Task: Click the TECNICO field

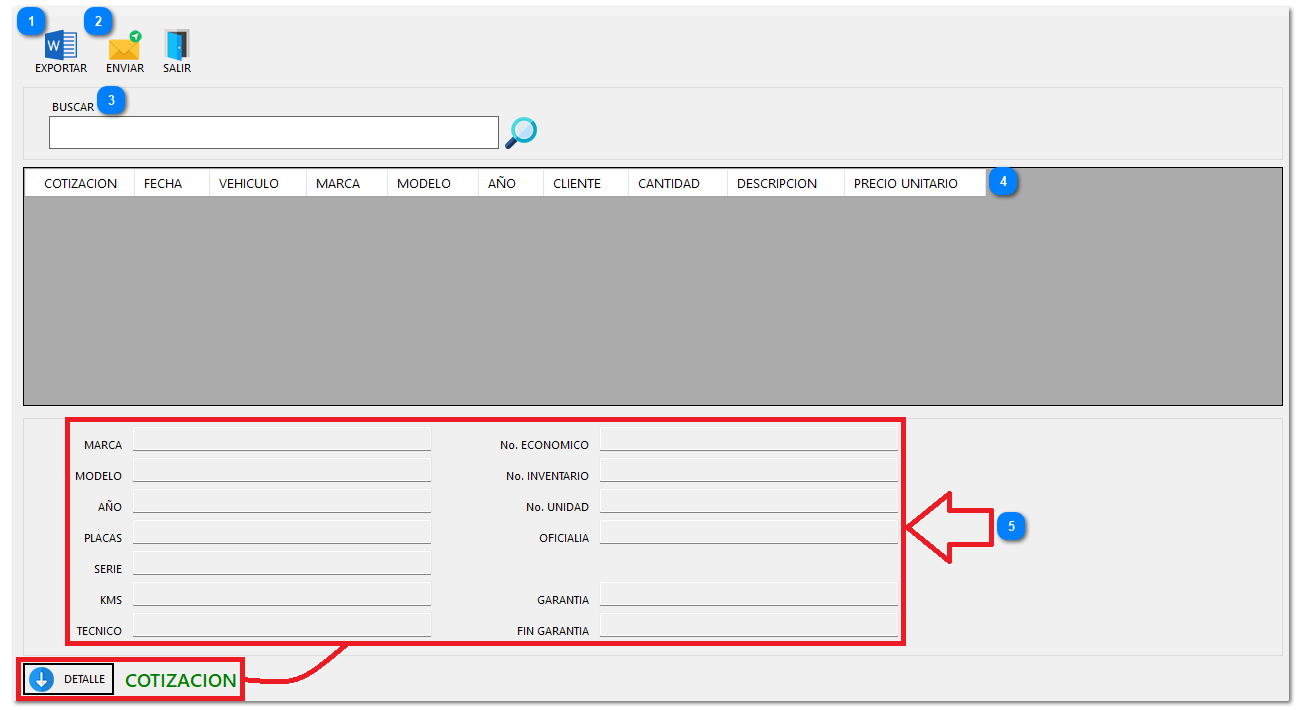Action: coord(282,625)
